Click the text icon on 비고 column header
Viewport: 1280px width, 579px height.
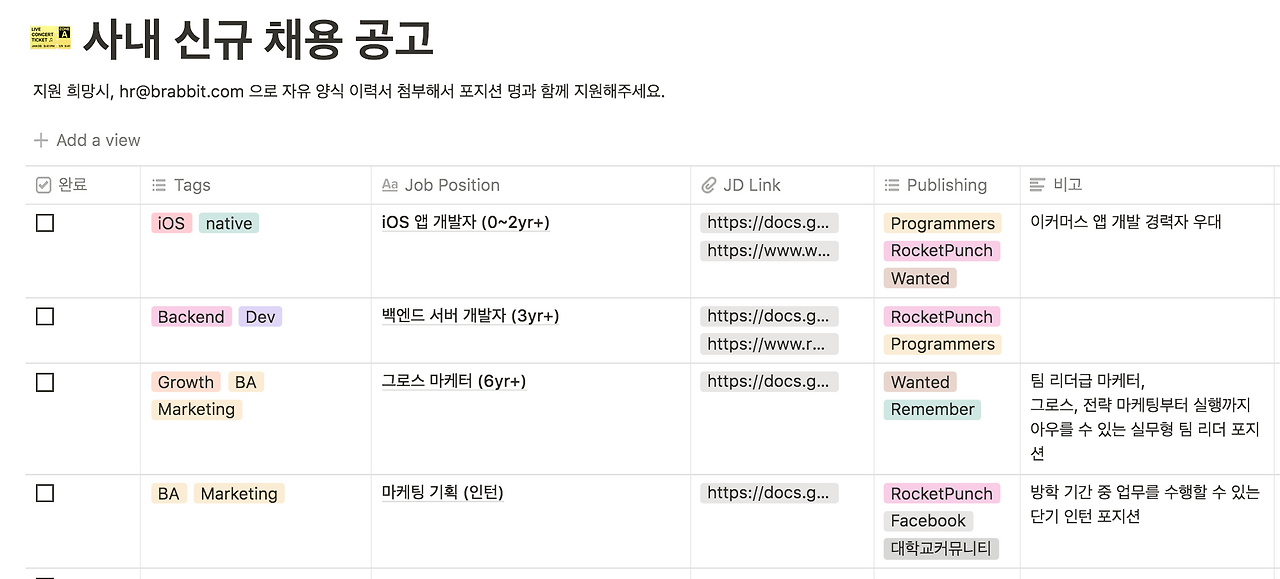coord(1038,183)
